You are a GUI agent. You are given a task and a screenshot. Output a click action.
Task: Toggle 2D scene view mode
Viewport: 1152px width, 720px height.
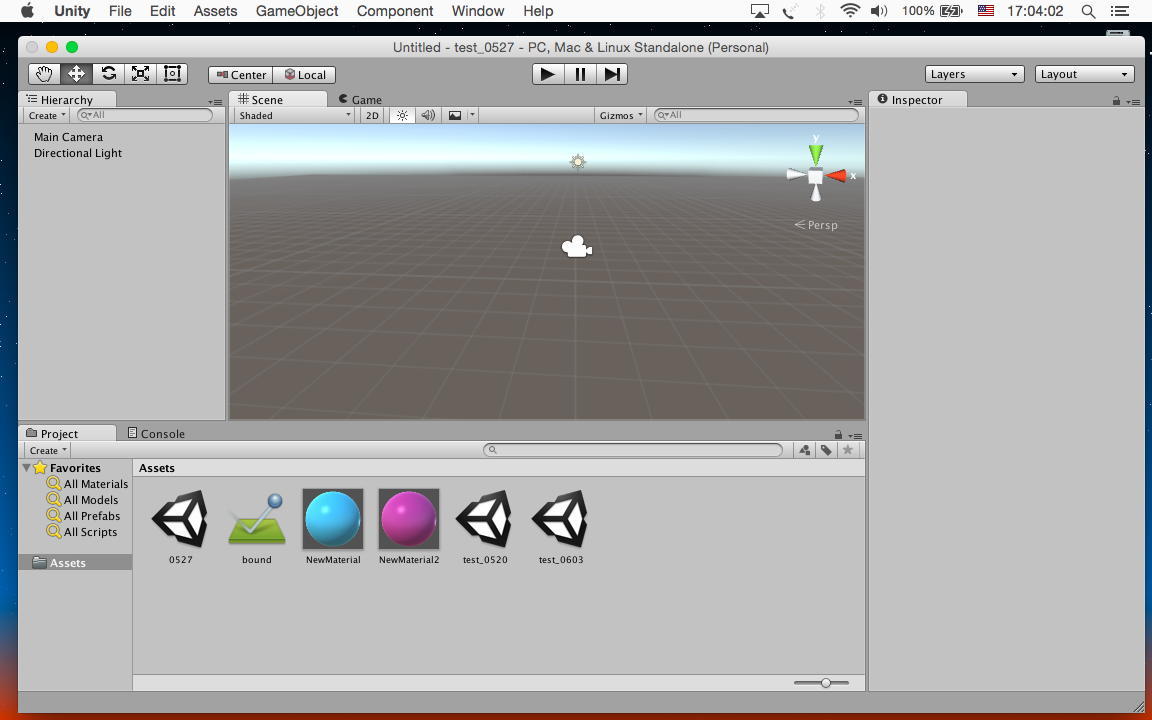(x=372, y=115)
